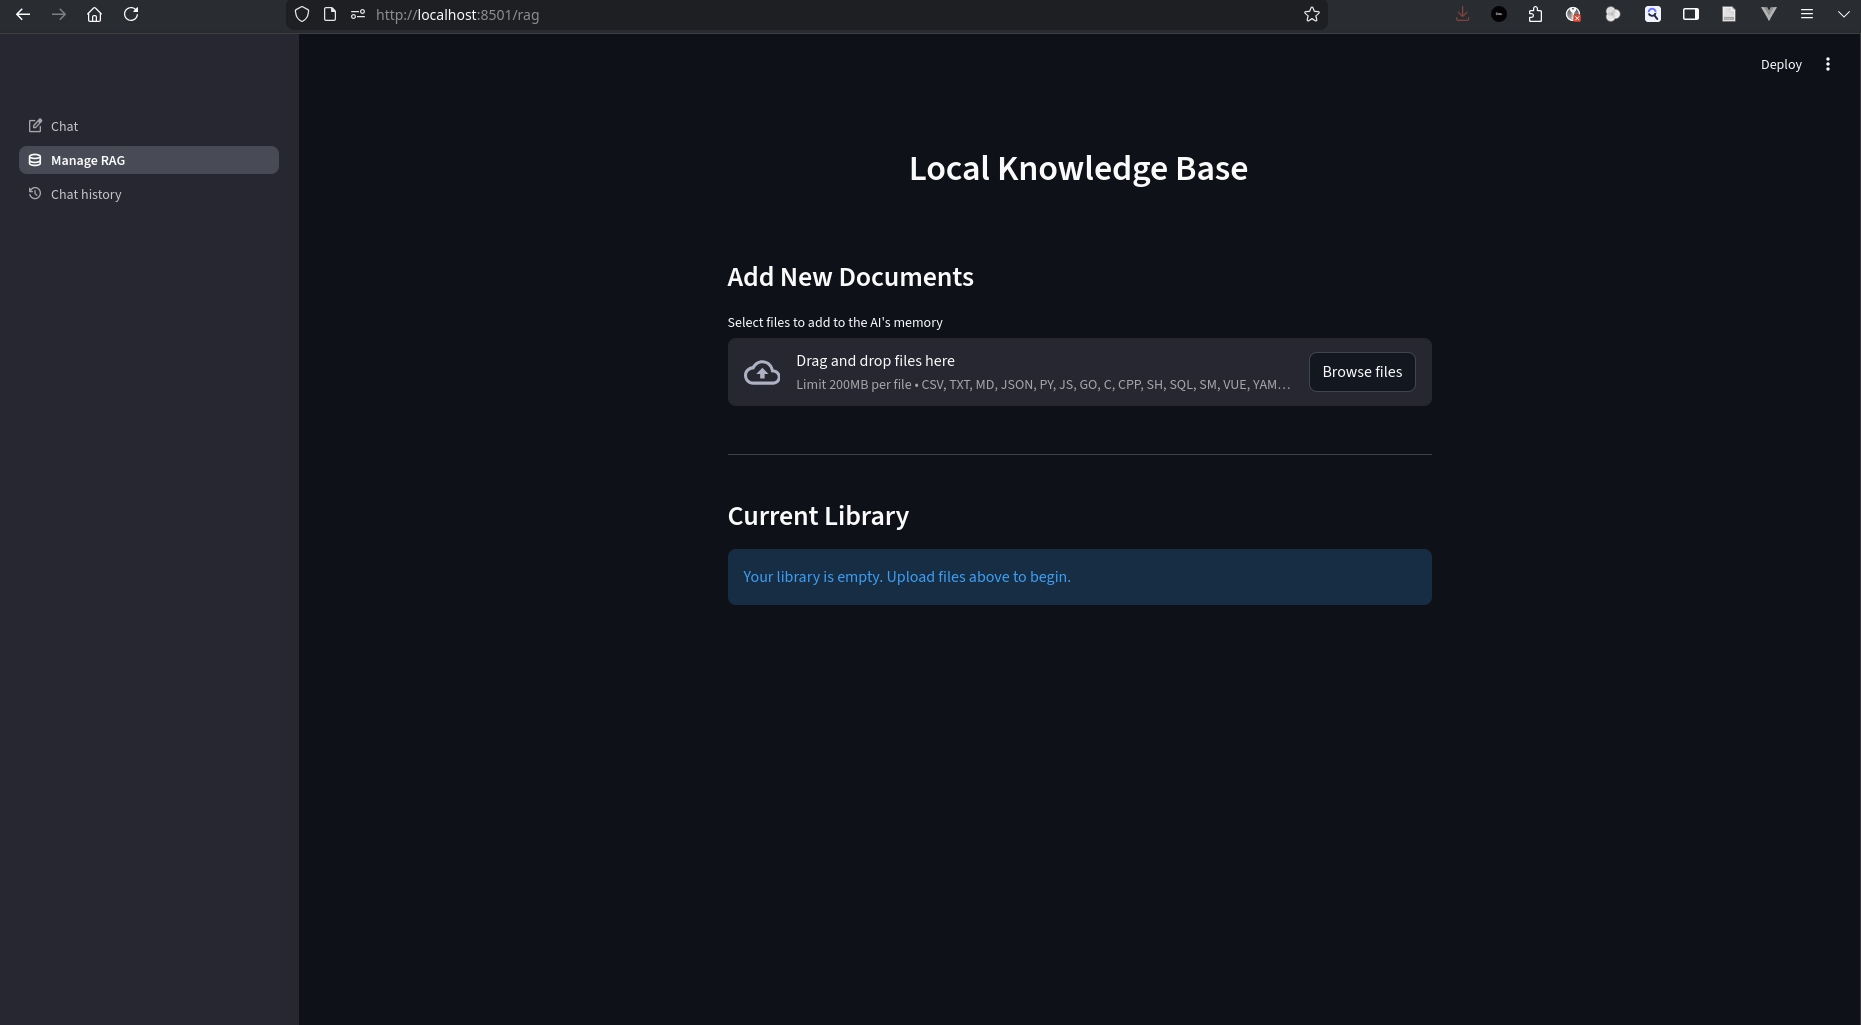
Task: Click the Deploy button
Action: click(1780, 64)
